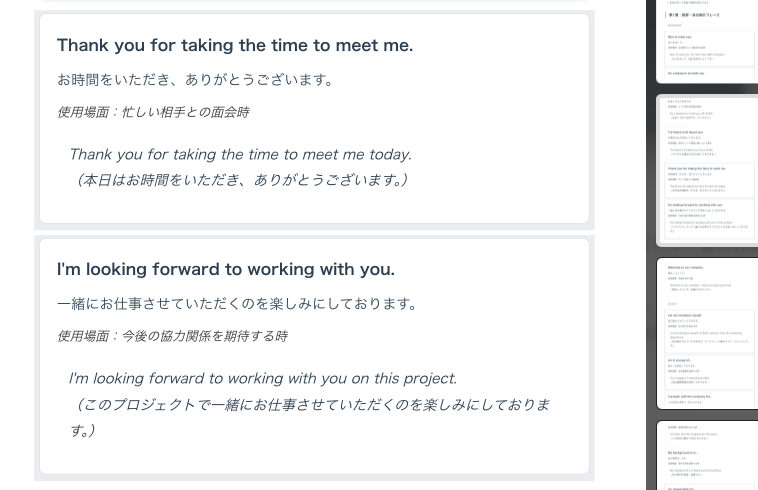The height and width of the screenshot is (490, 758).
Task: Open the top chapter-heading page thumbnail
Action: coord(707,42)
